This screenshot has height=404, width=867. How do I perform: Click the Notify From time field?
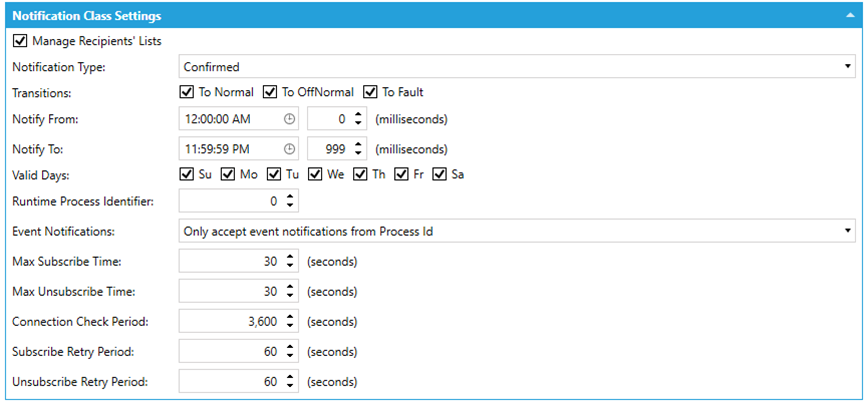230,119
